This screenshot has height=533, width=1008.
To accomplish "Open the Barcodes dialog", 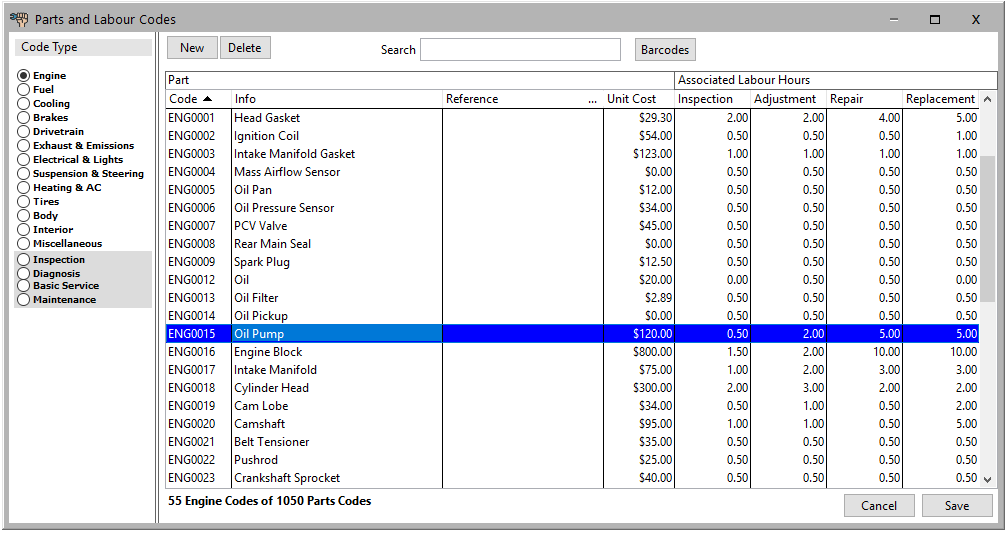I will [665, 49].
